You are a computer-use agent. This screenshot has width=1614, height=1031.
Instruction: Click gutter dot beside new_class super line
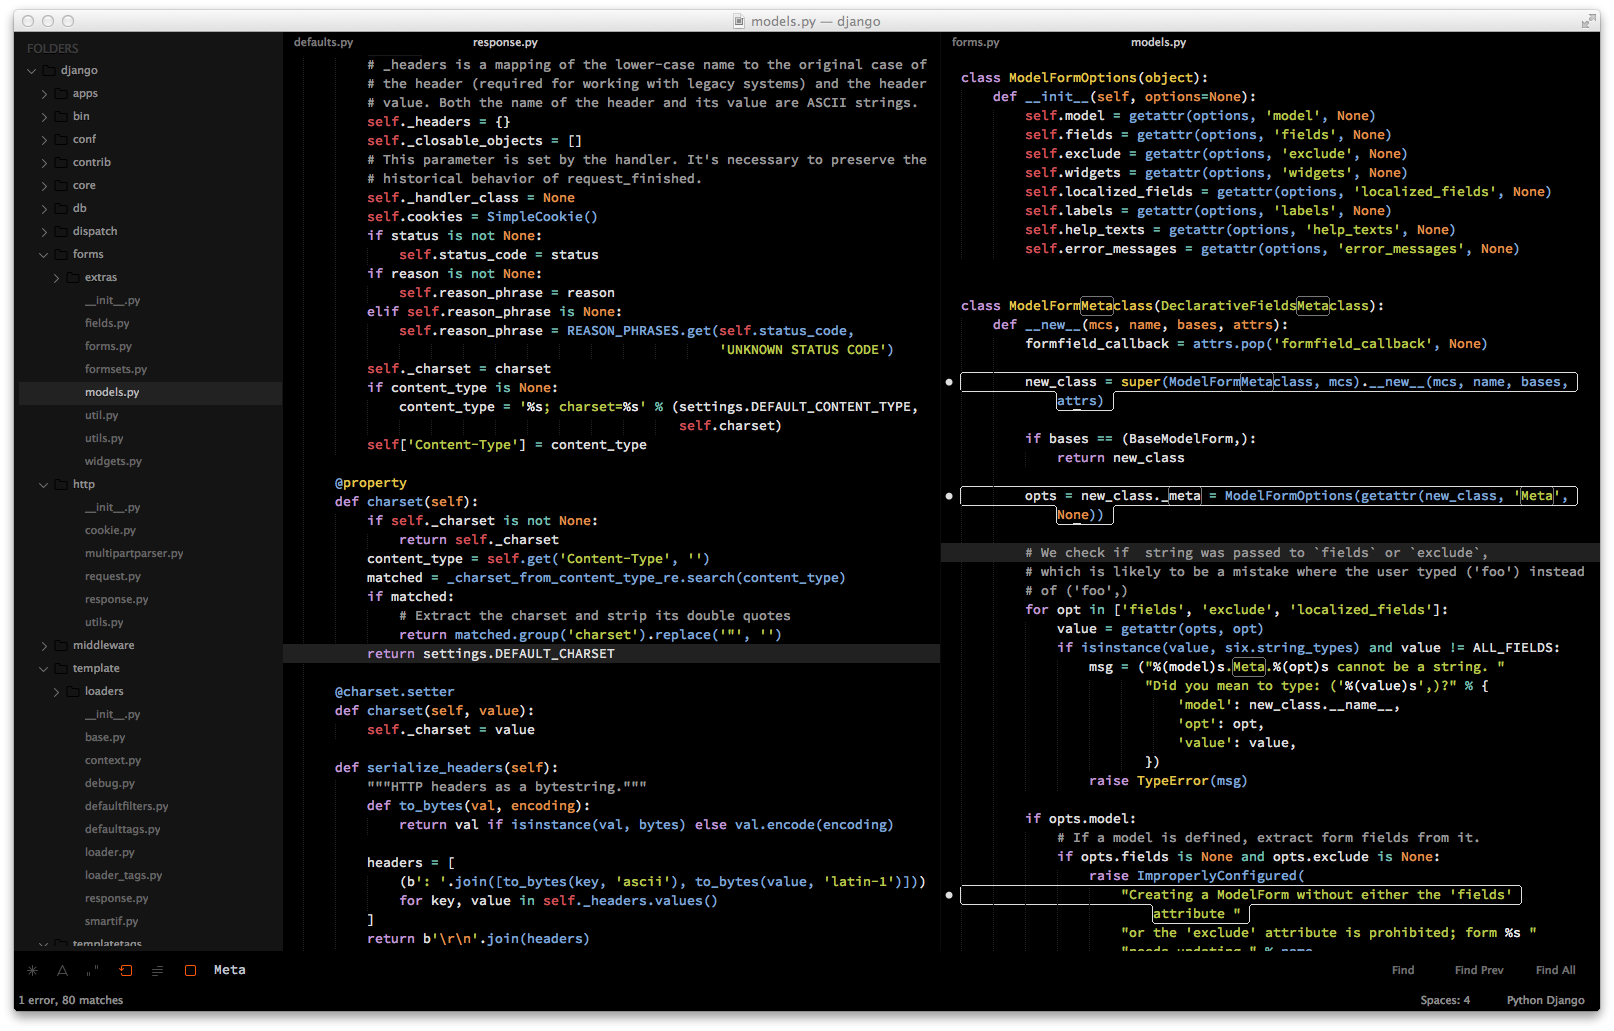coord(949,382)
